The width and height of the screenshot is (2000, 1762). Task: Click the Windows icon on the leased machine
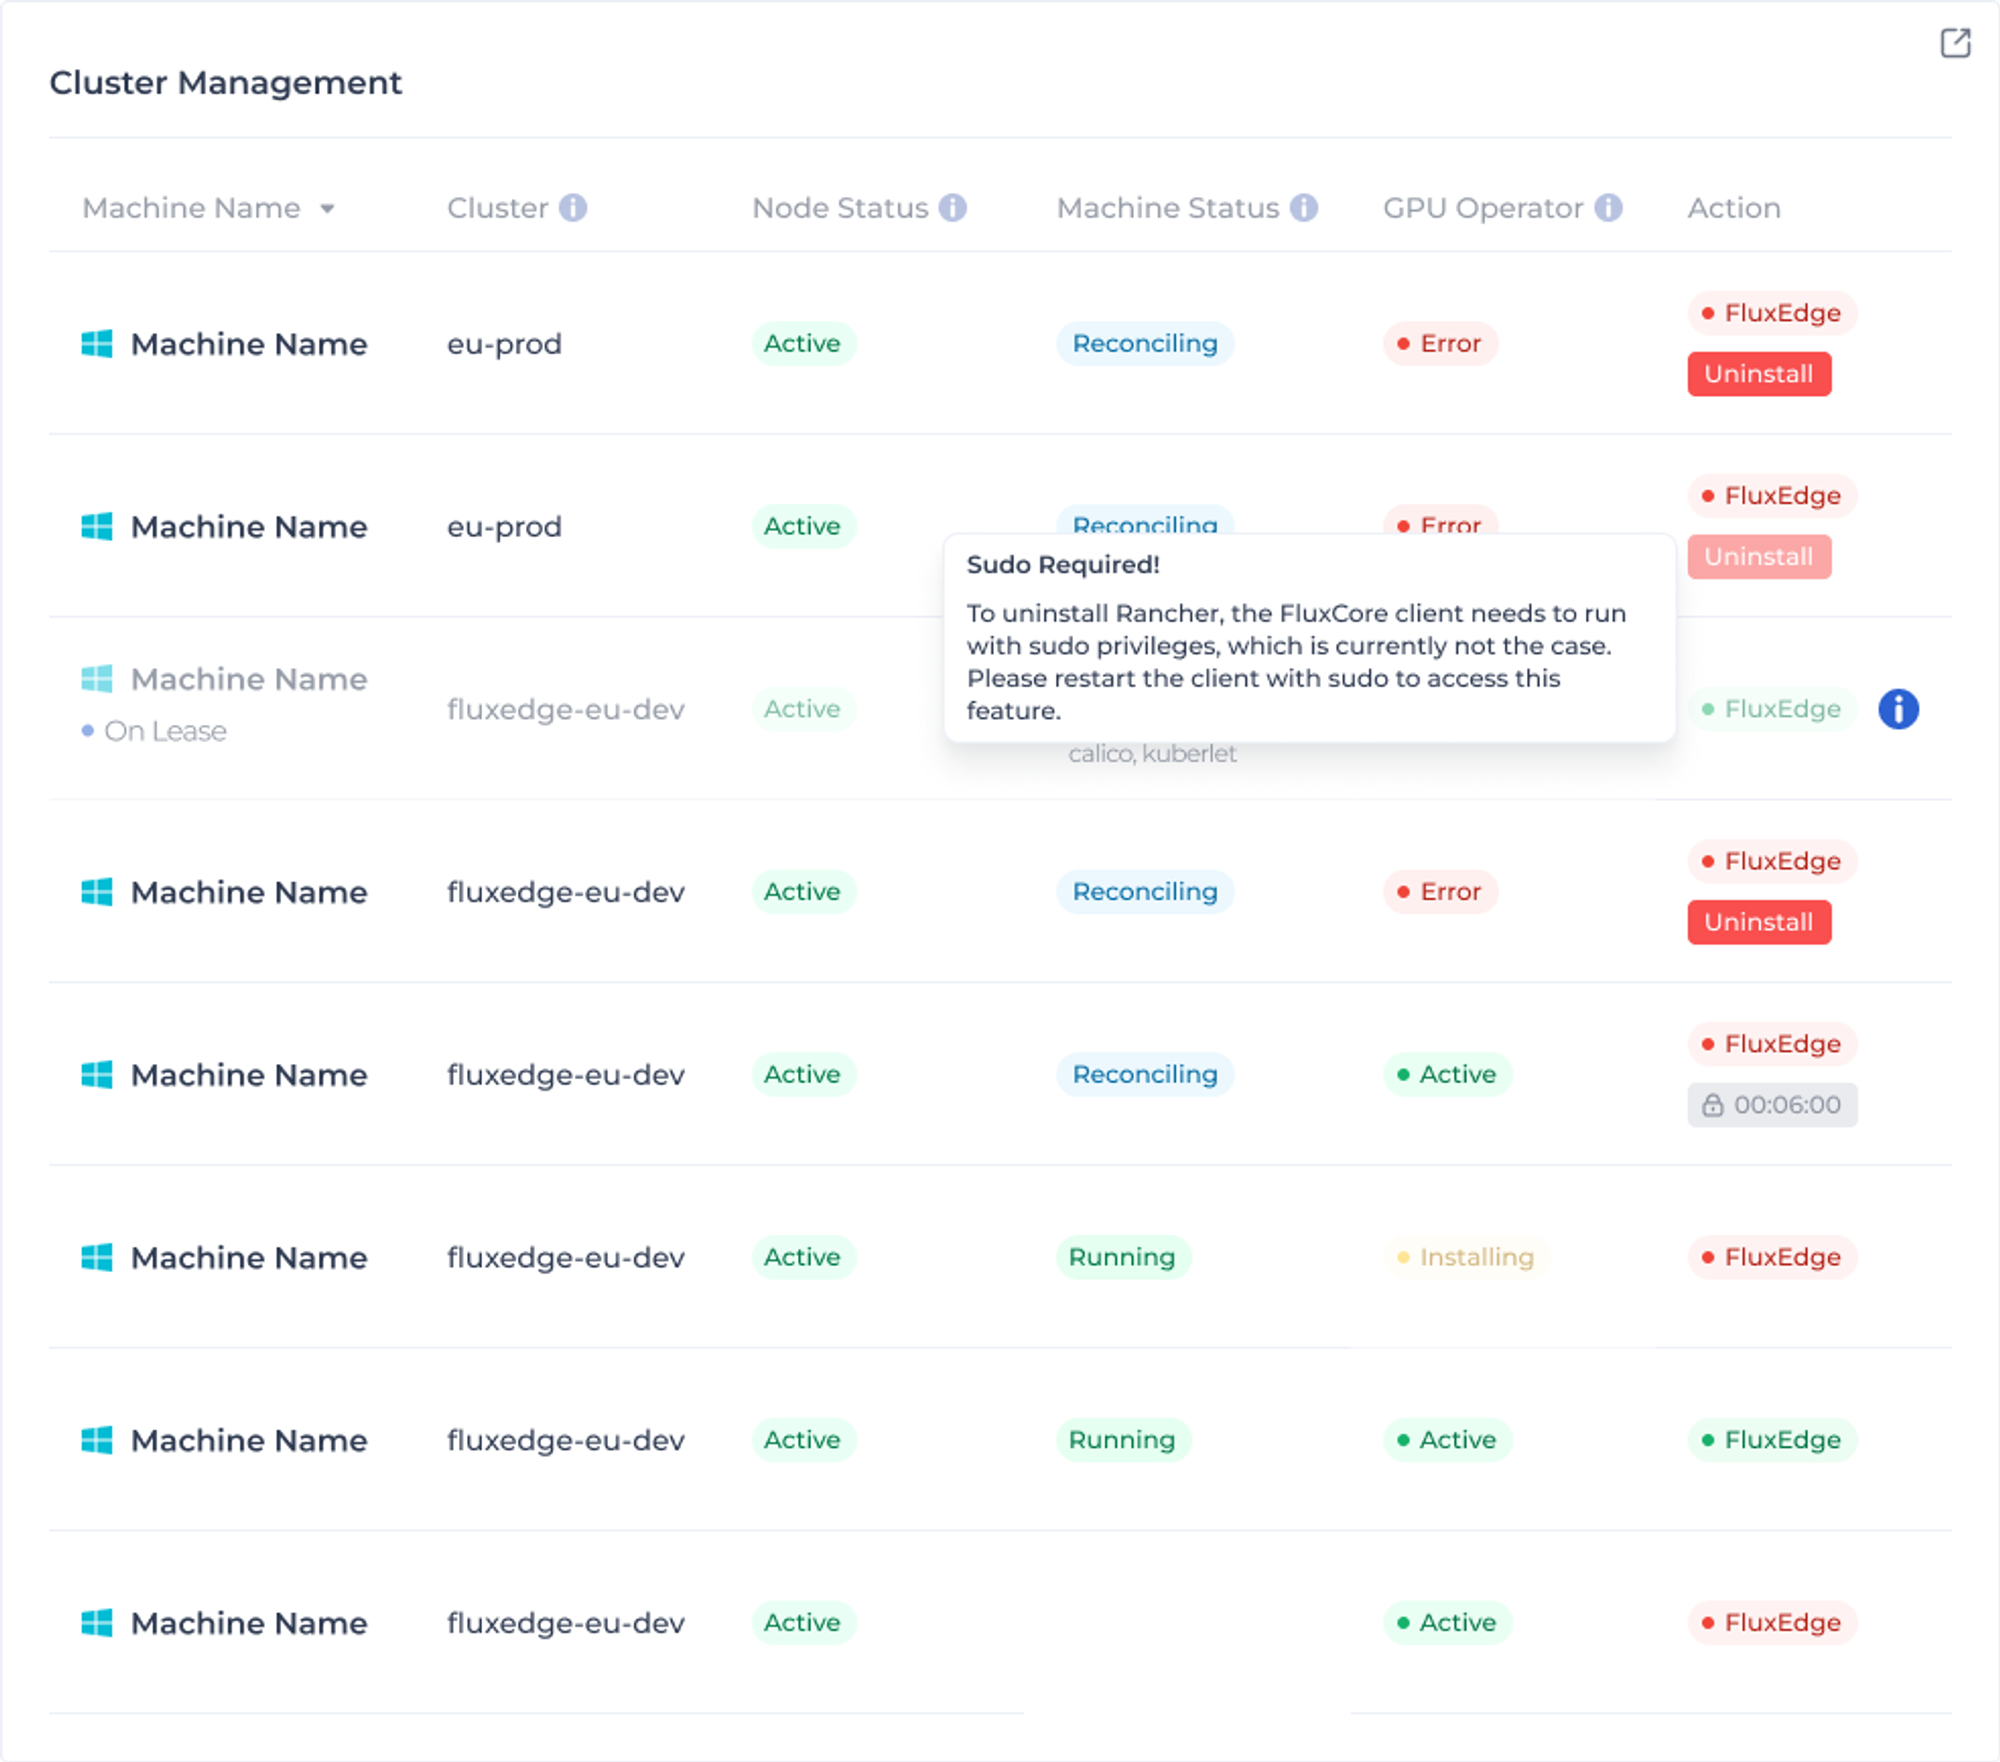(97, 679)
